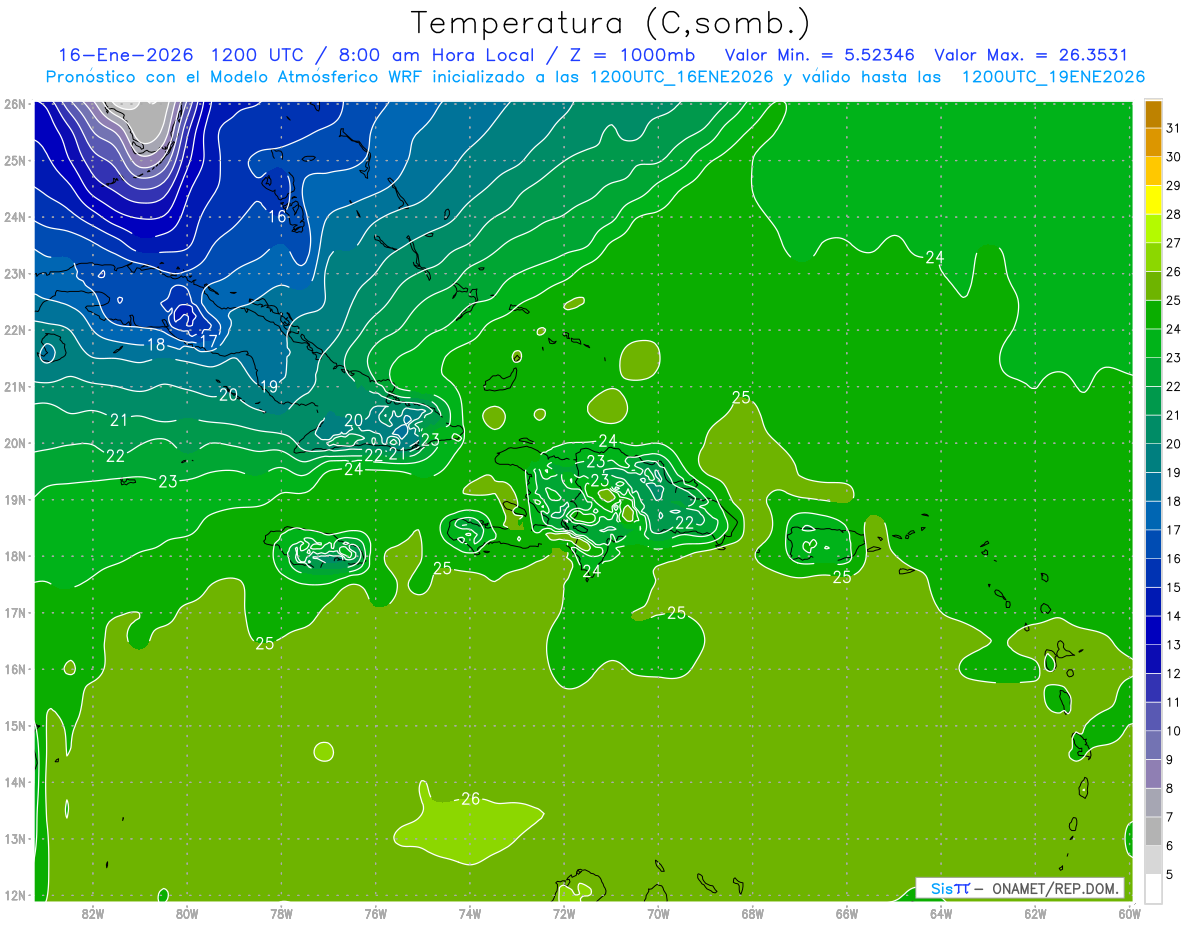Click the 60W longitude axis label
1200x927 pixels.
pyautogui.click(x=1129, y=912)
